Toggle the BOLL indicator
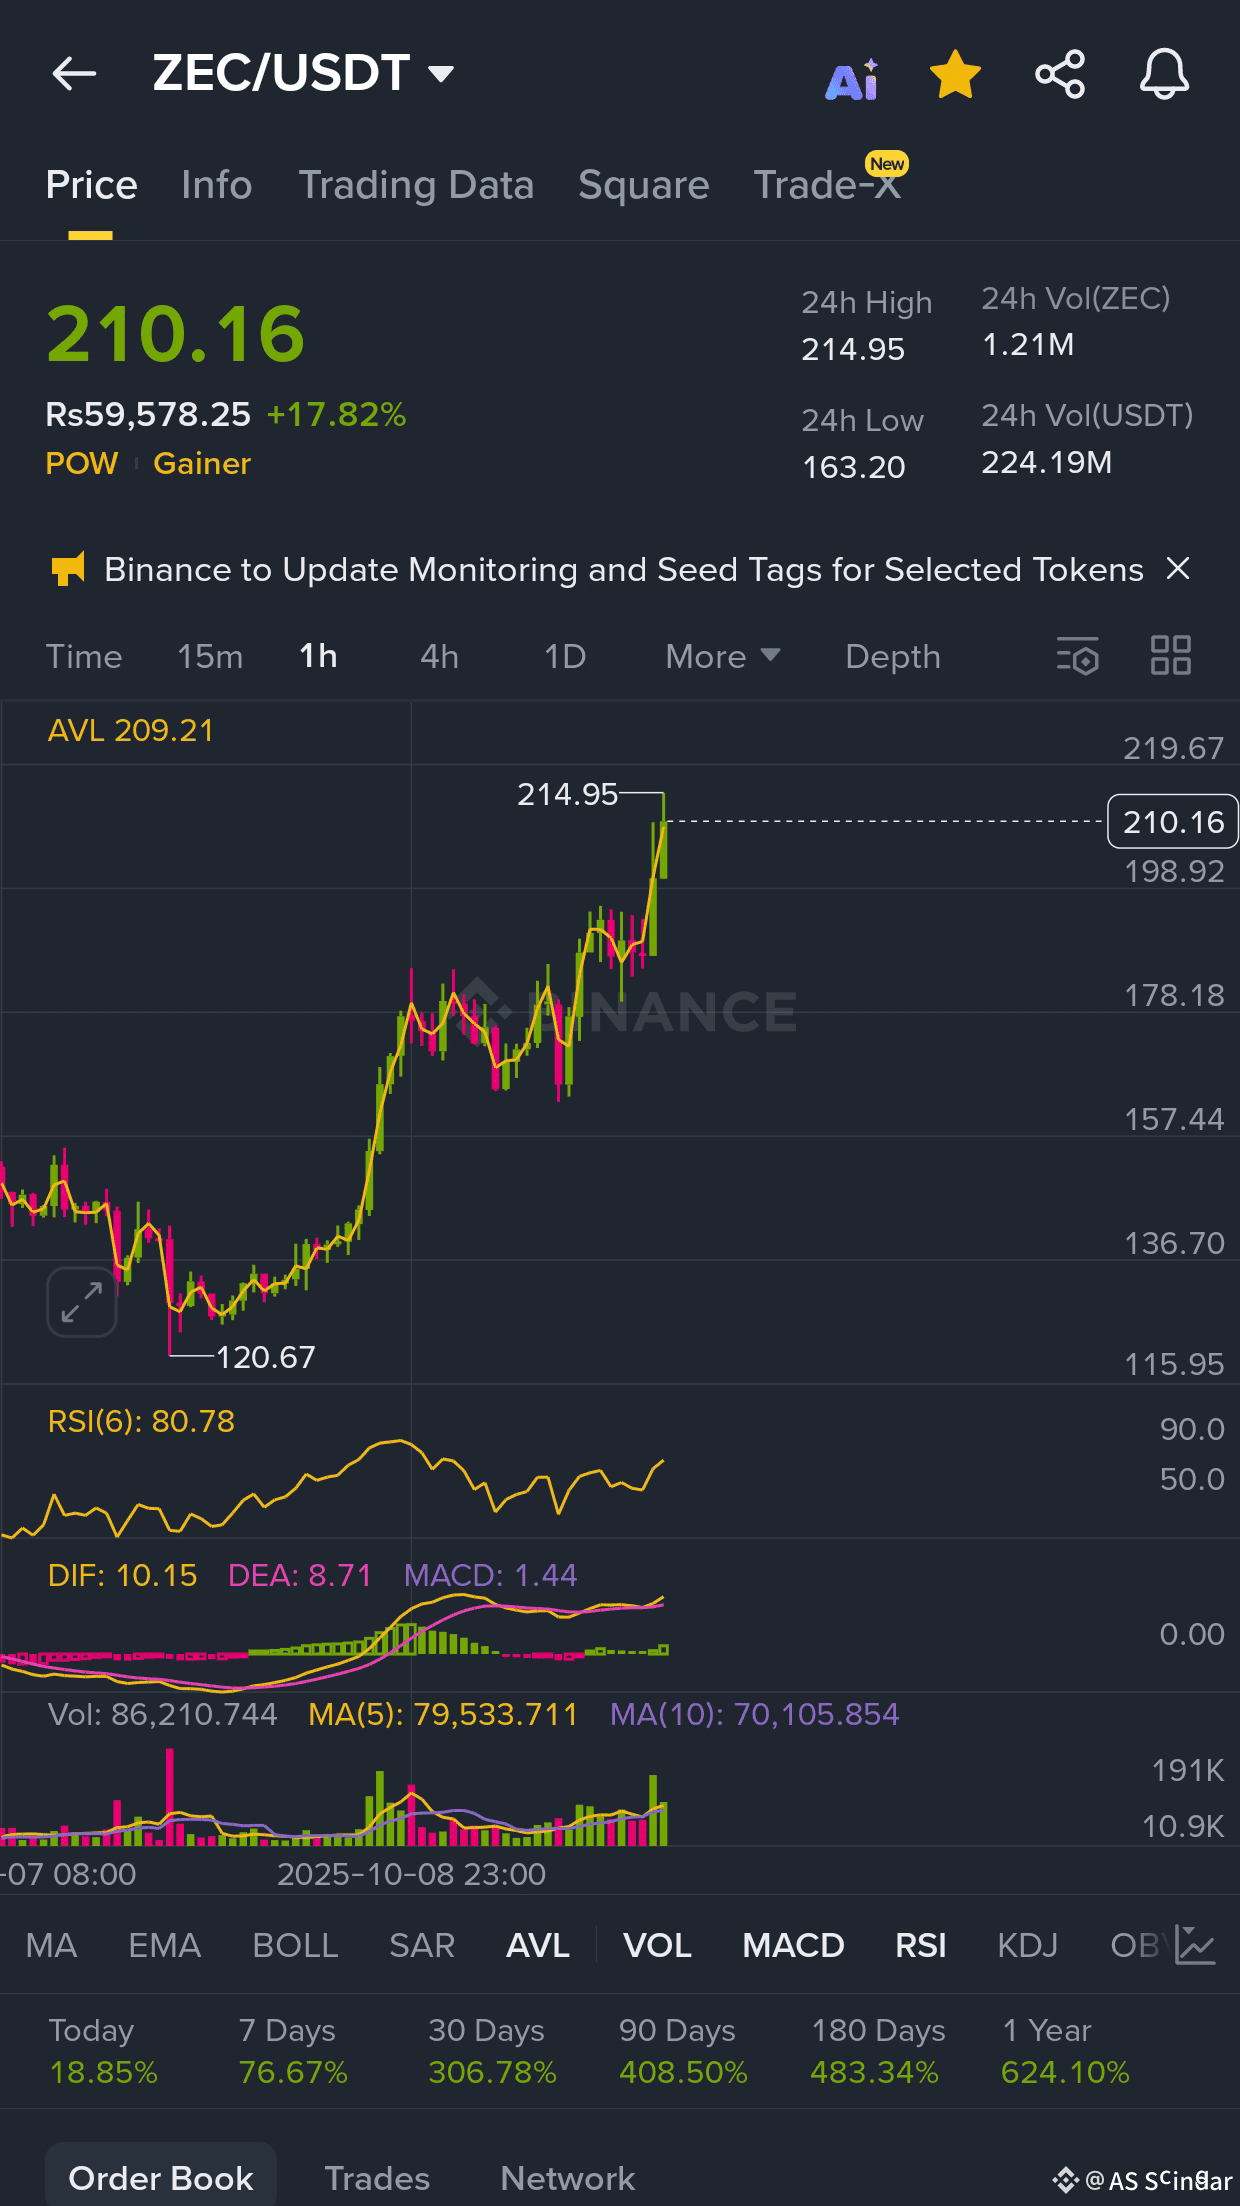The width and height of the screenshot is (1240, 2206). click(295, 1945)
